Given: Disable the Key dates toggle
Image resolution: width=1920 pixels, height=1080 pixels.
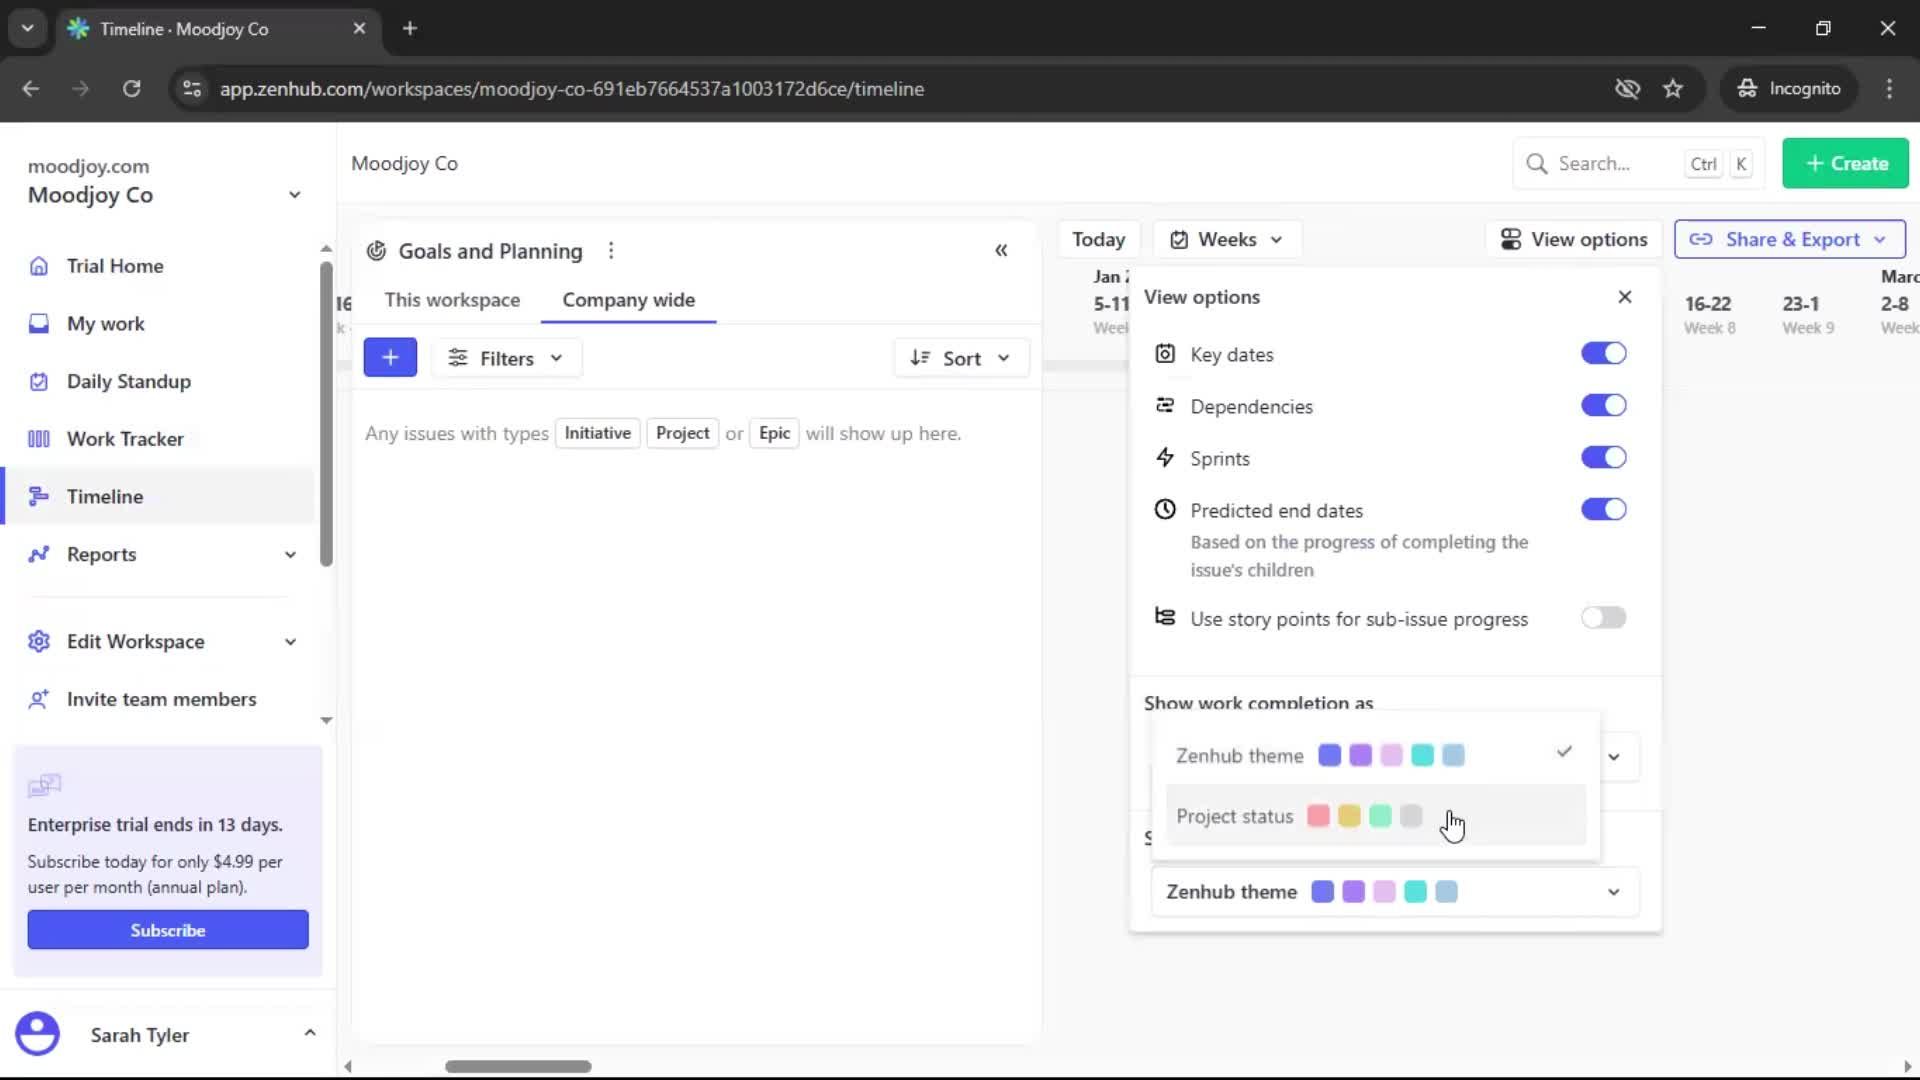Looking at the screenshot, I should tap(1603, 353).
